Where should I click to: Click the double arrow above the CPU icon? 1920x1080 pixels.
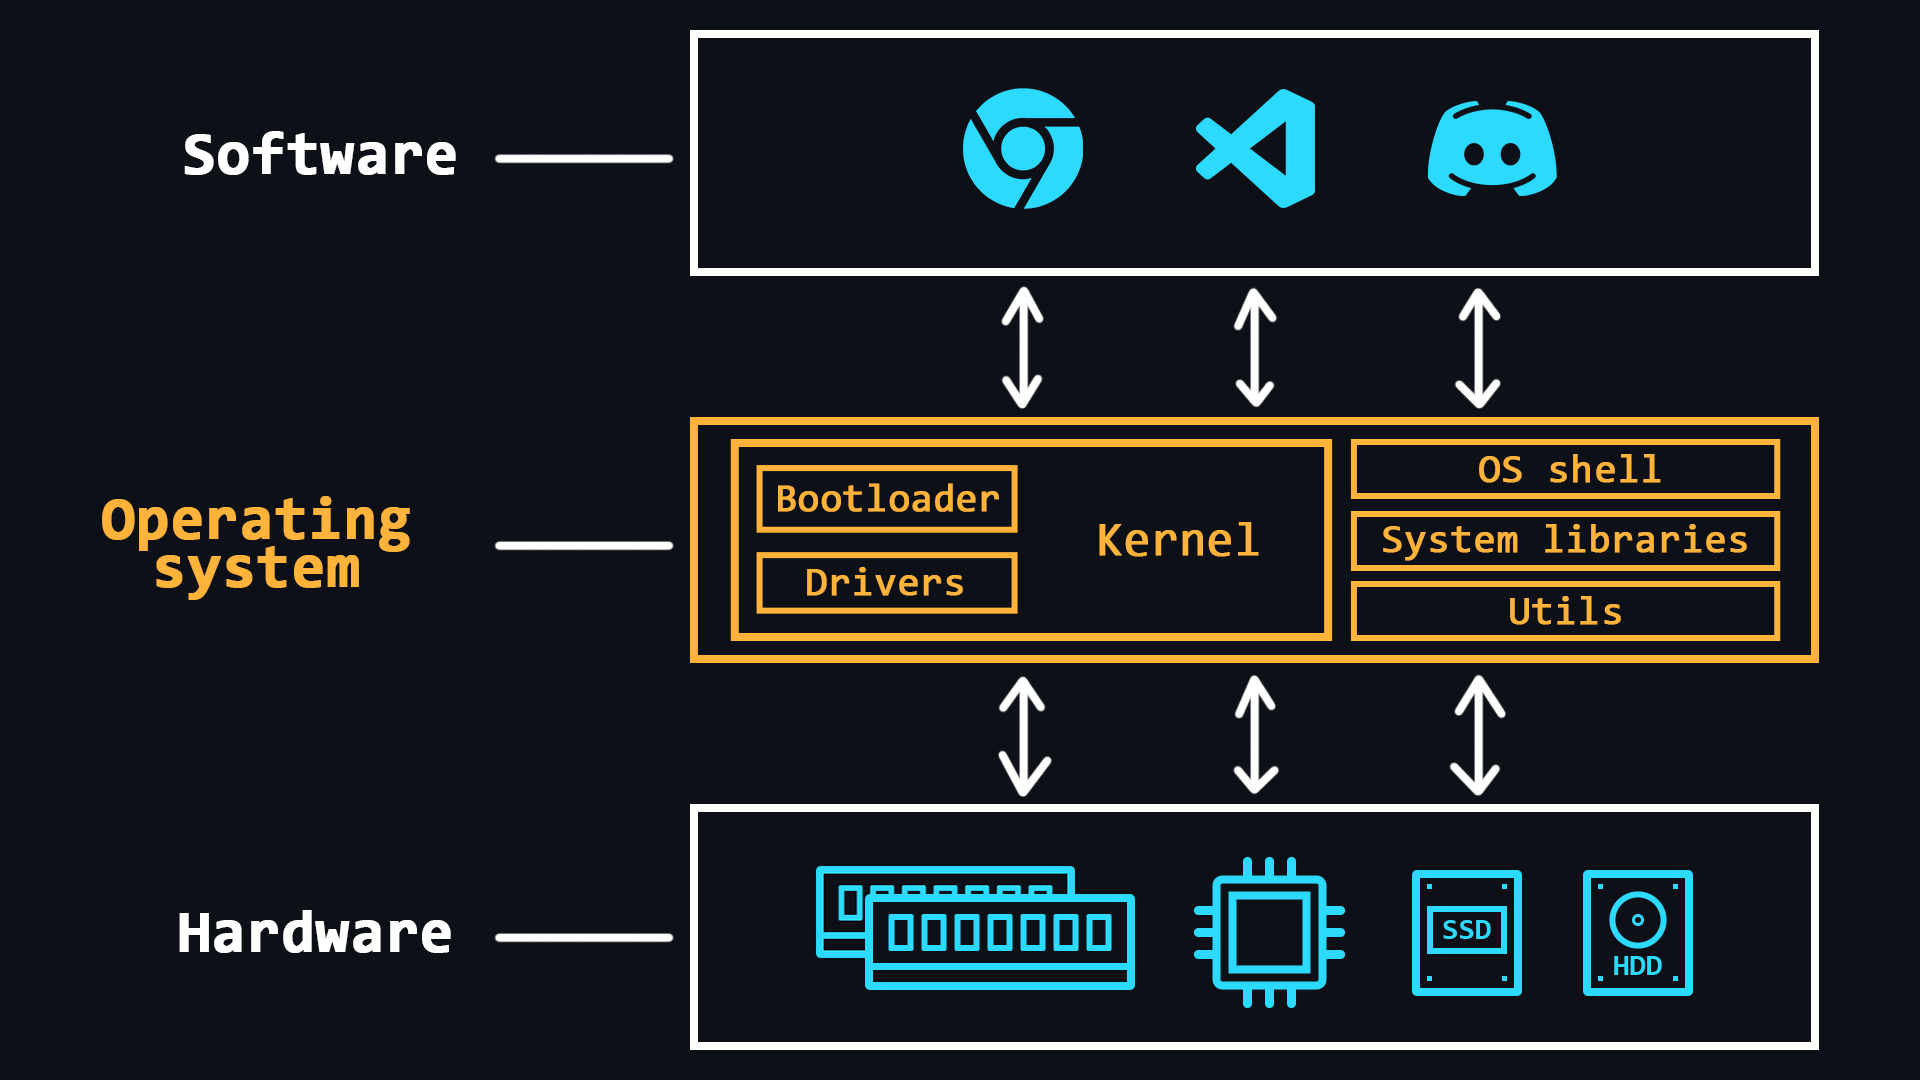point(1255,735)
